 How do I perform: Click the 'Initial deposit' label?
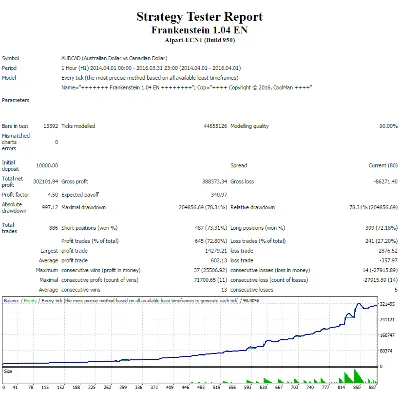(10, 166)
